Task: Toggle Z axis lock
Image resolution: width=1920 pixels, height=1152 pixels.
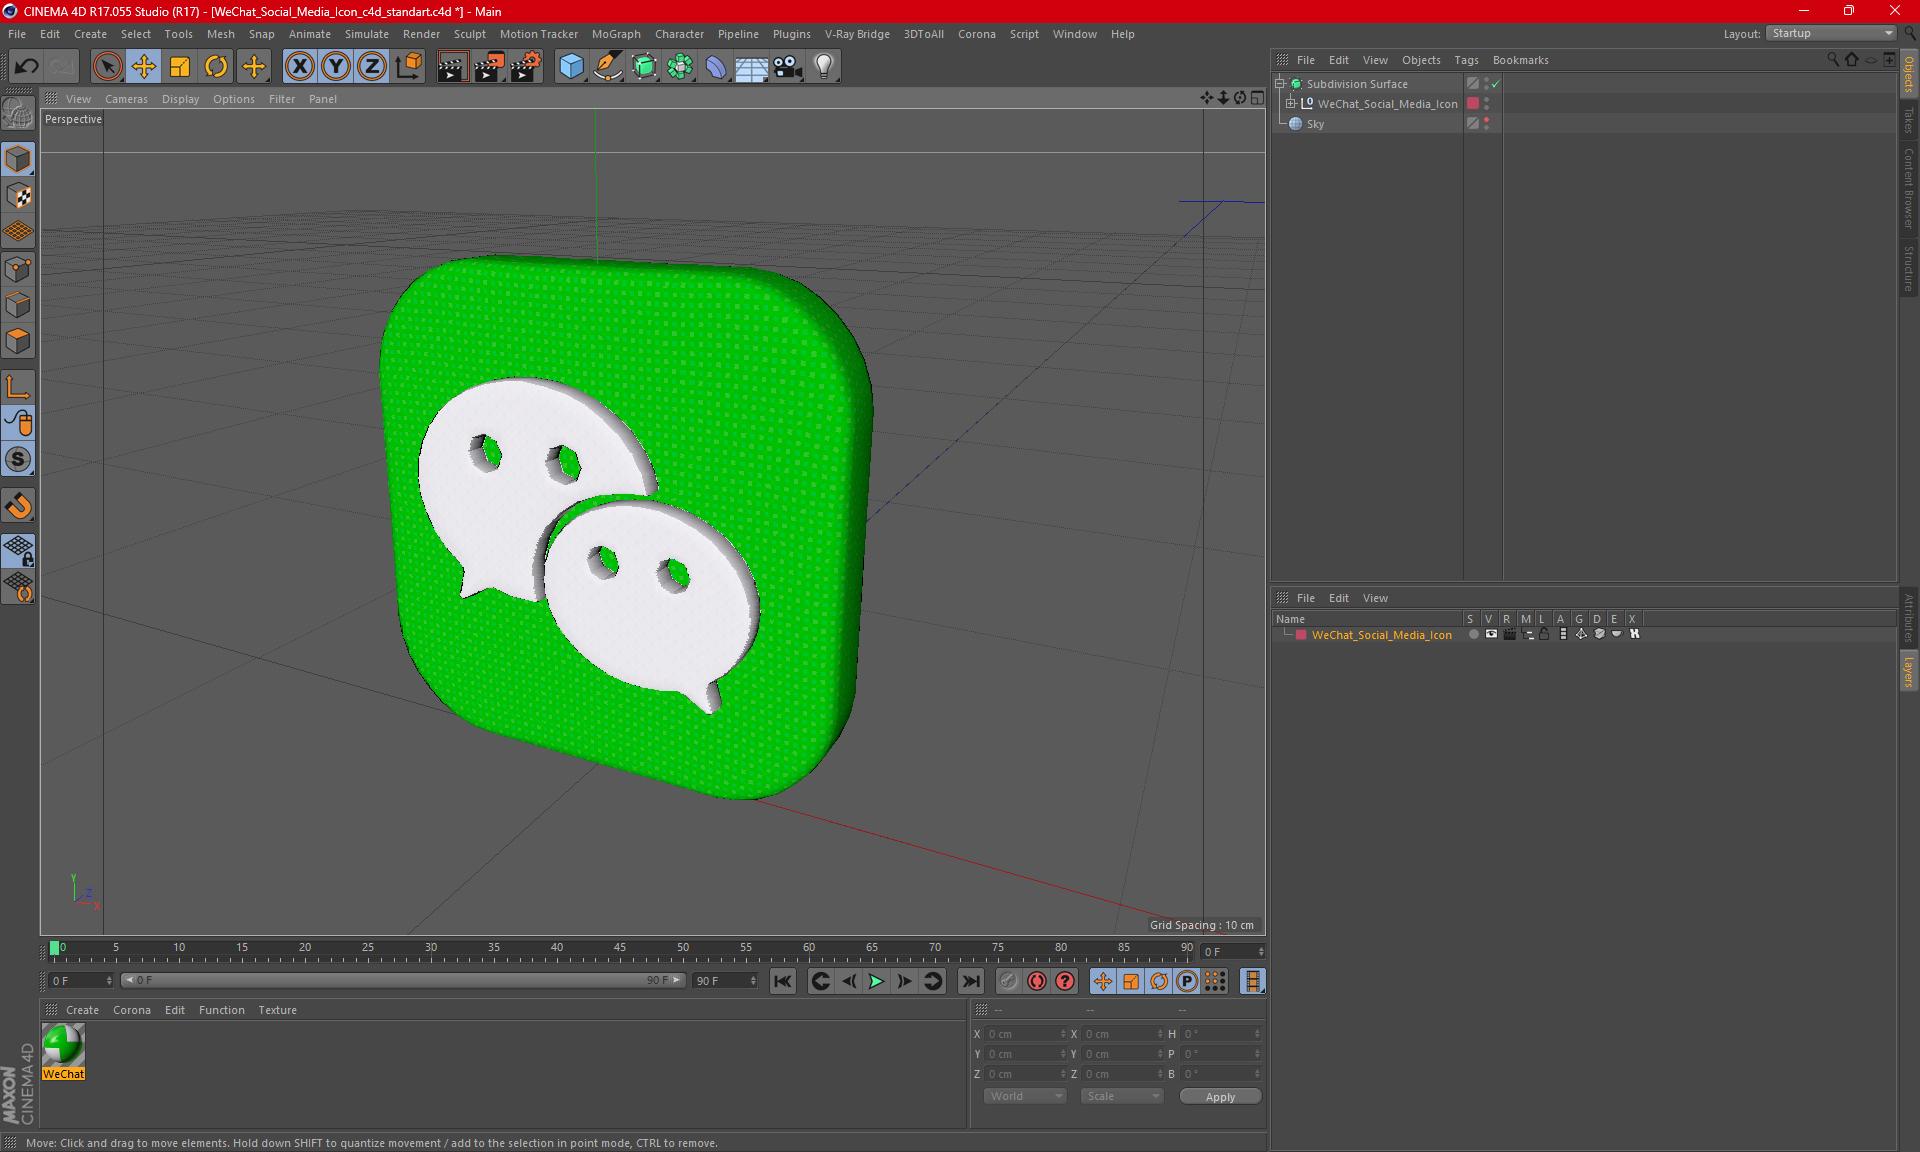Action: point(372,66)
